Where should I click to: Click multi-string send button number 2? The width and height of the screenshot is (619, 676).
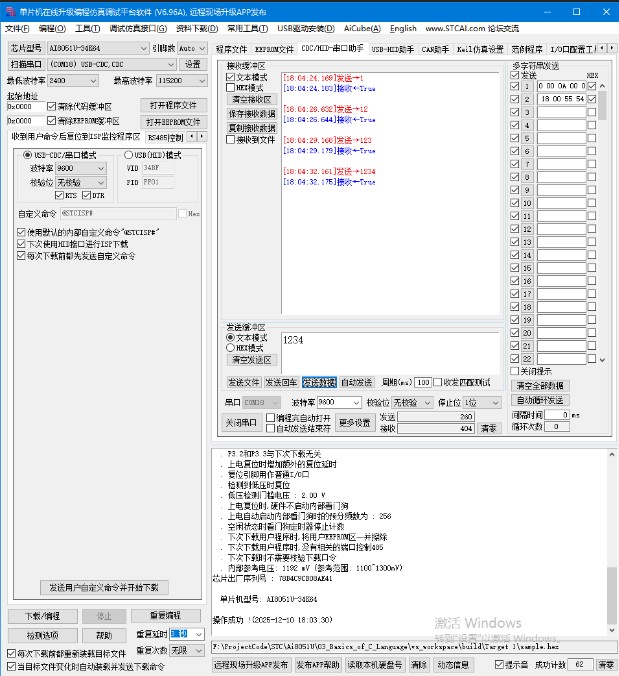pos(527,99)
